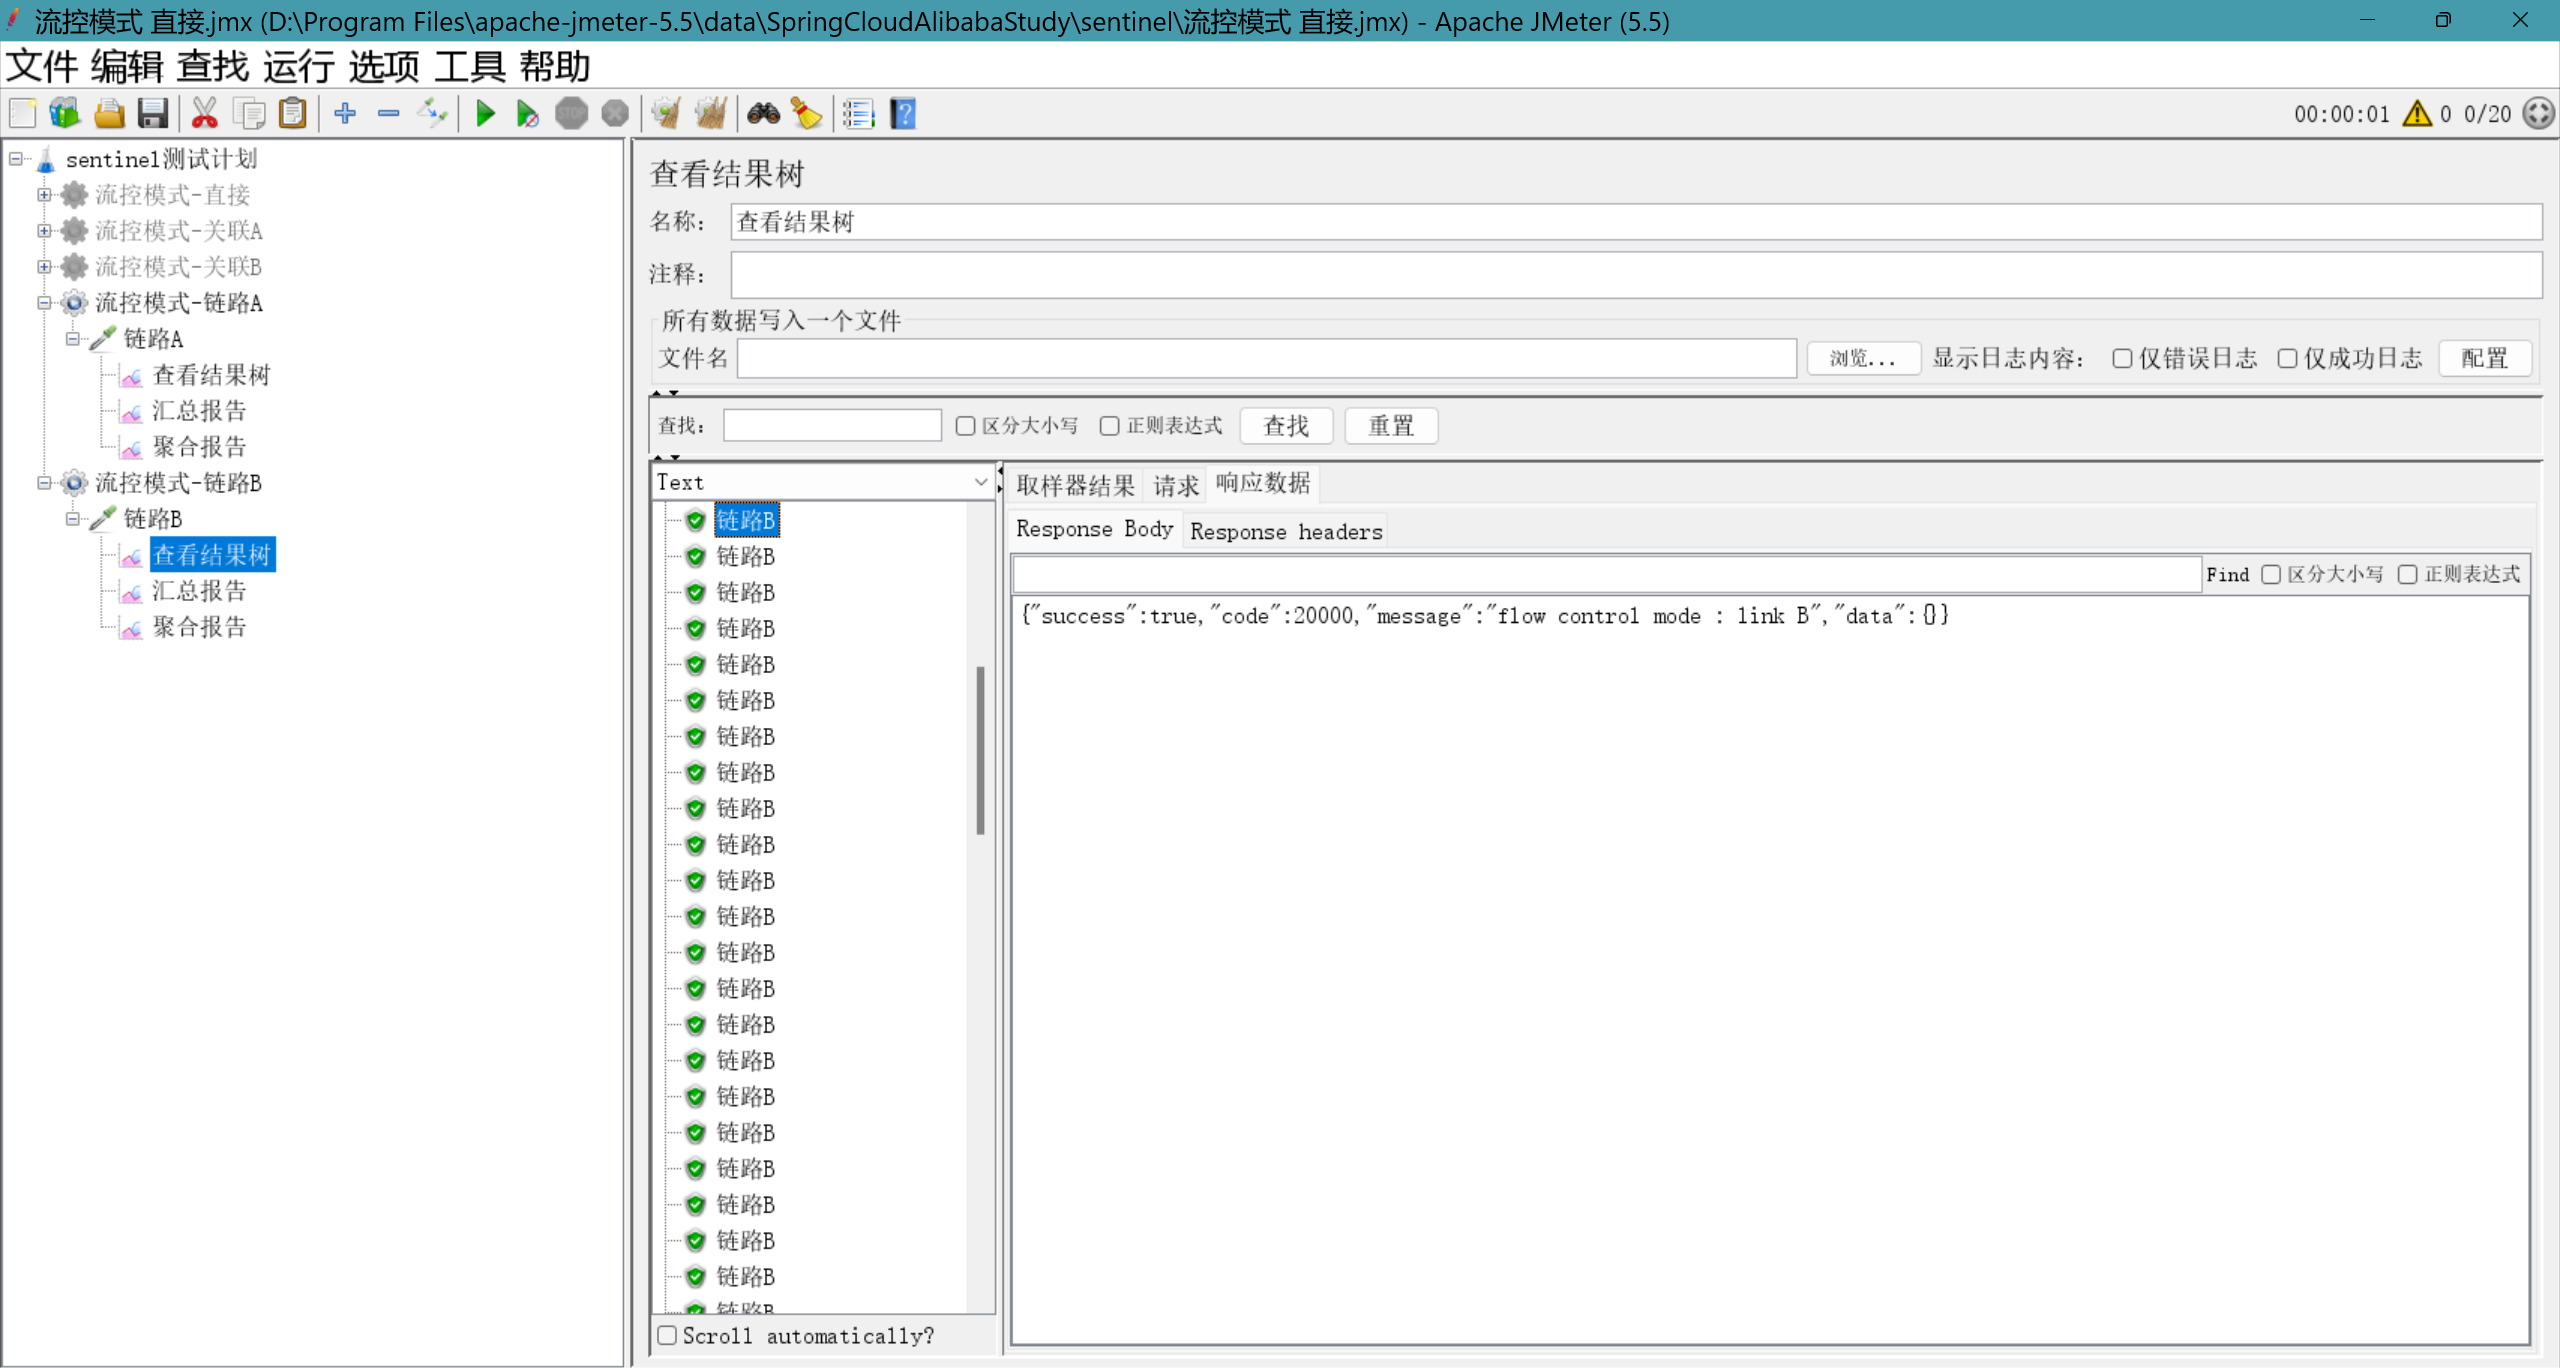
Task: Enable the 仅错误日志 checkbox
Action: point(2122,359)
